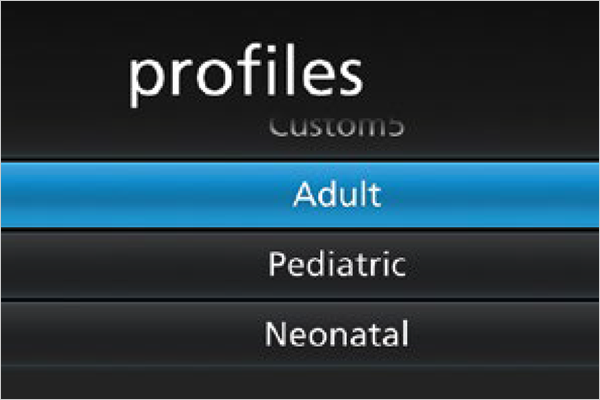Click the Neonatal text label
Viewport: 600px width, 400px height.
[336, 332]
